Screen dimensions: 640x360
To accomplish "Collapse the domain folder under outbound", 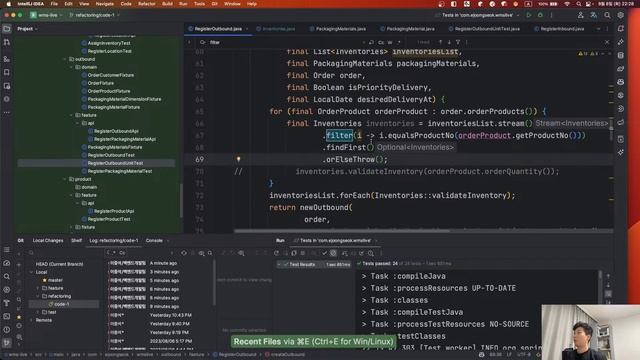I will click(71, 67).
